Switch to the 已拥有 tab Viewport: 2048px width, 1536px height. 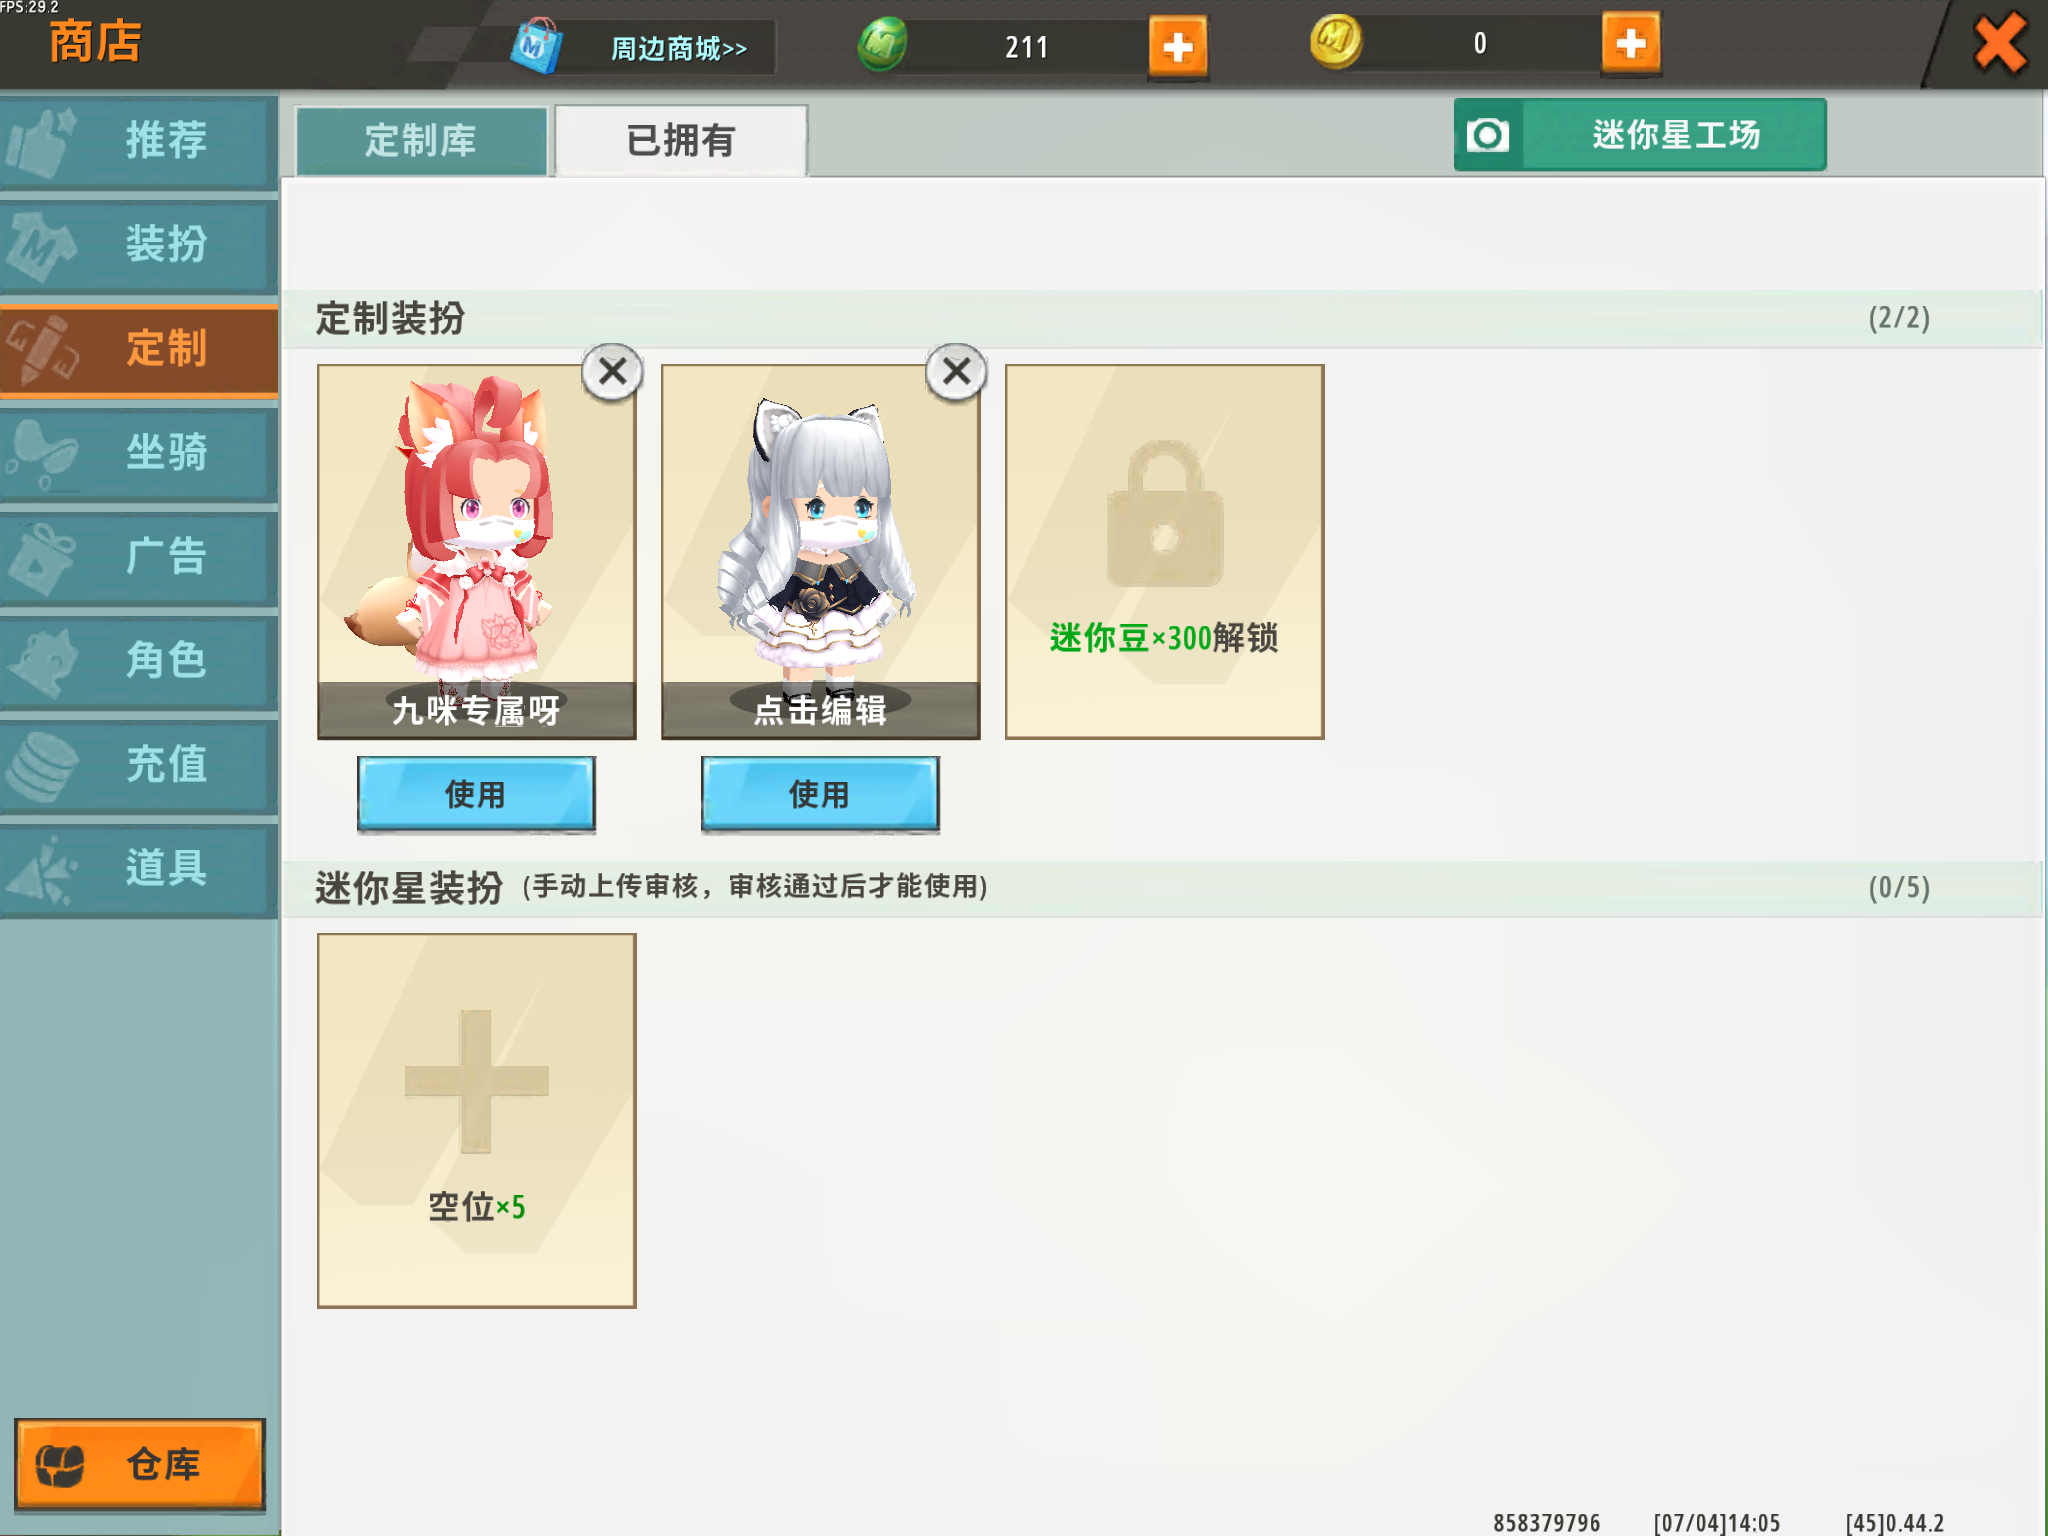click(681, 141)
